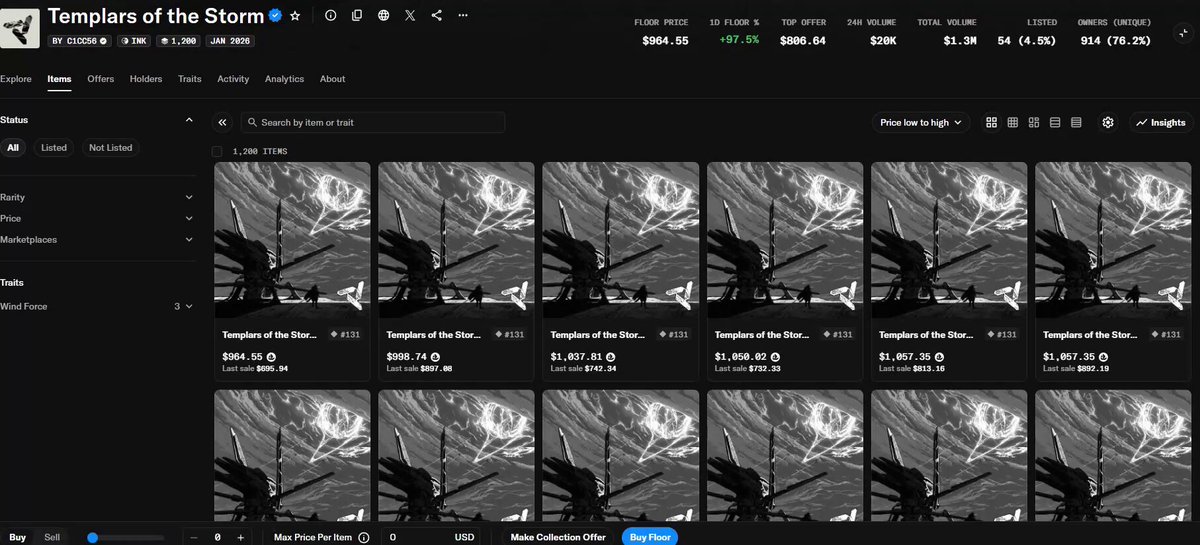Click info icon next to Max Price Per Item

(363, 537)
